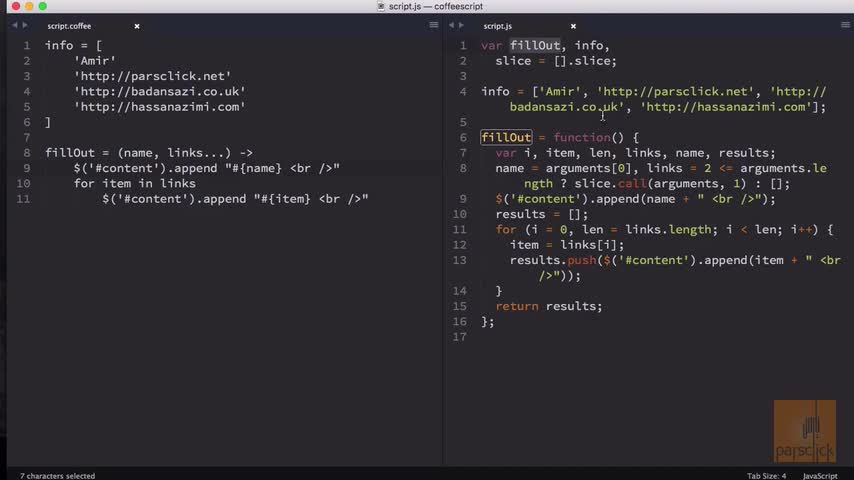This screenshot has width=854, height=480.
Task: Close the script.js tab
Action: (x=573, y=26)
